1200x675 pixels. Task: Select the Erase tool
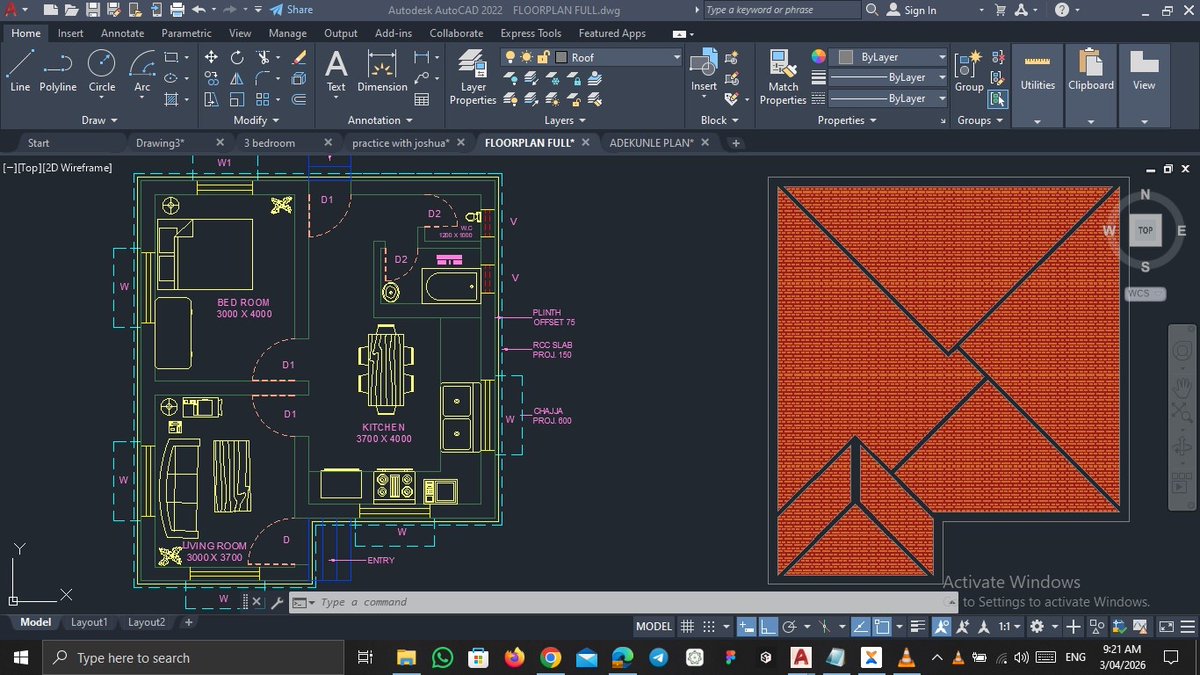click(x=298, y=57)
